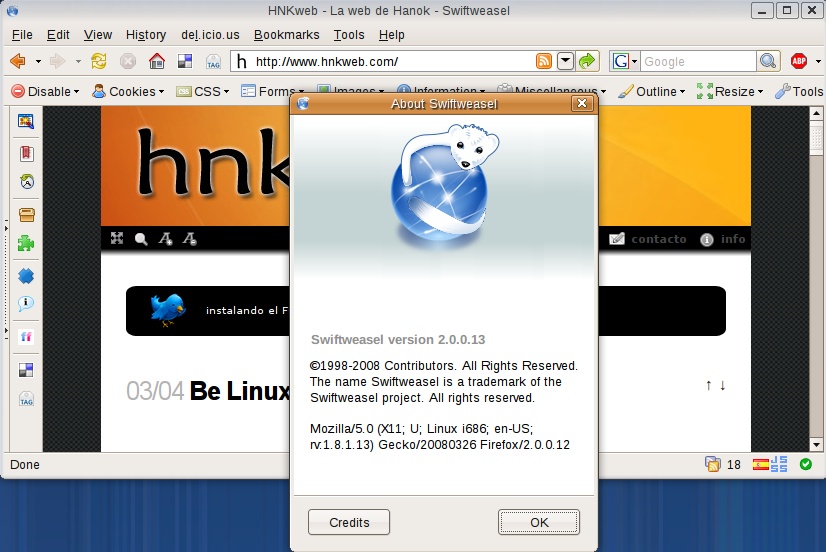This screenshot has width=826, height=552.
Task: Open the History menu
Action: pos(146,34)
